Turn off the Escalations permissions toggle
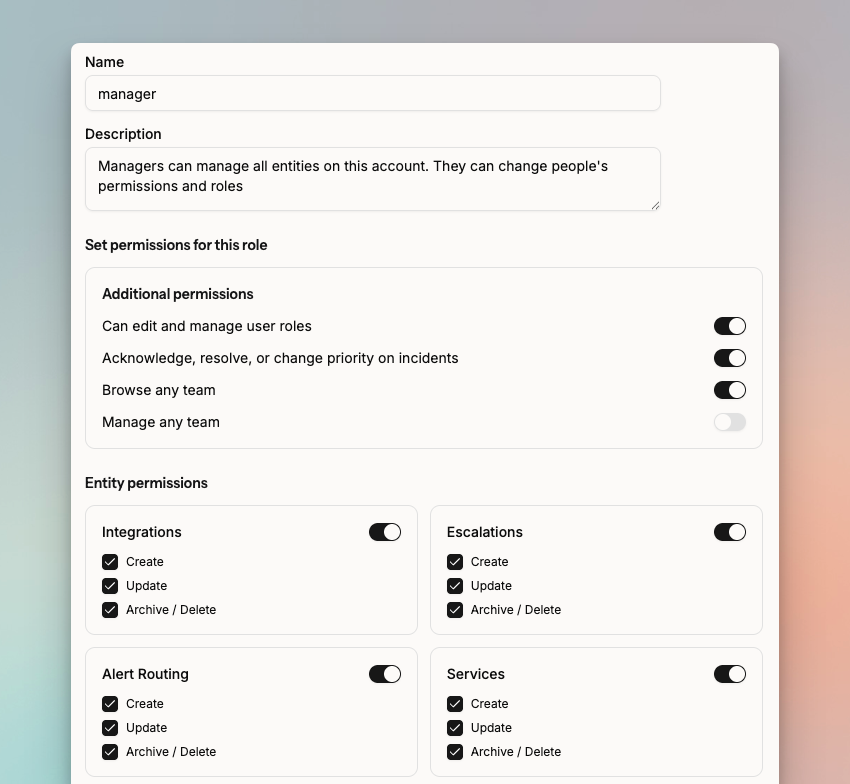This screenshot has height=784, width=850. [730, 532]
